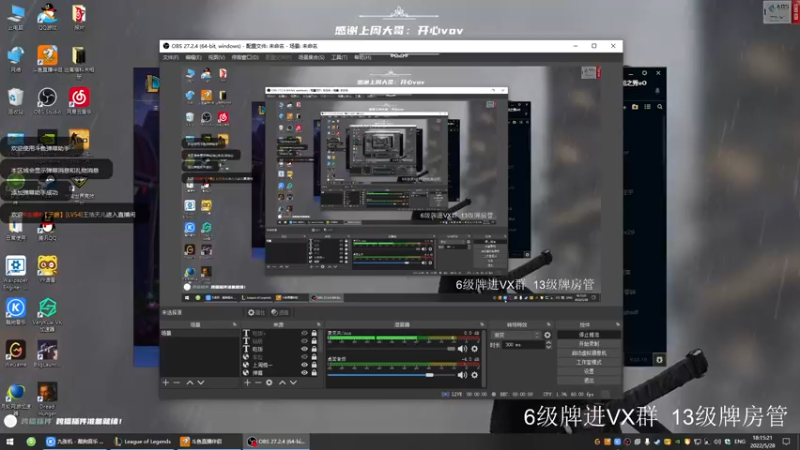Switch to League of Legends in the taskbar

click(x=142, y=441)
